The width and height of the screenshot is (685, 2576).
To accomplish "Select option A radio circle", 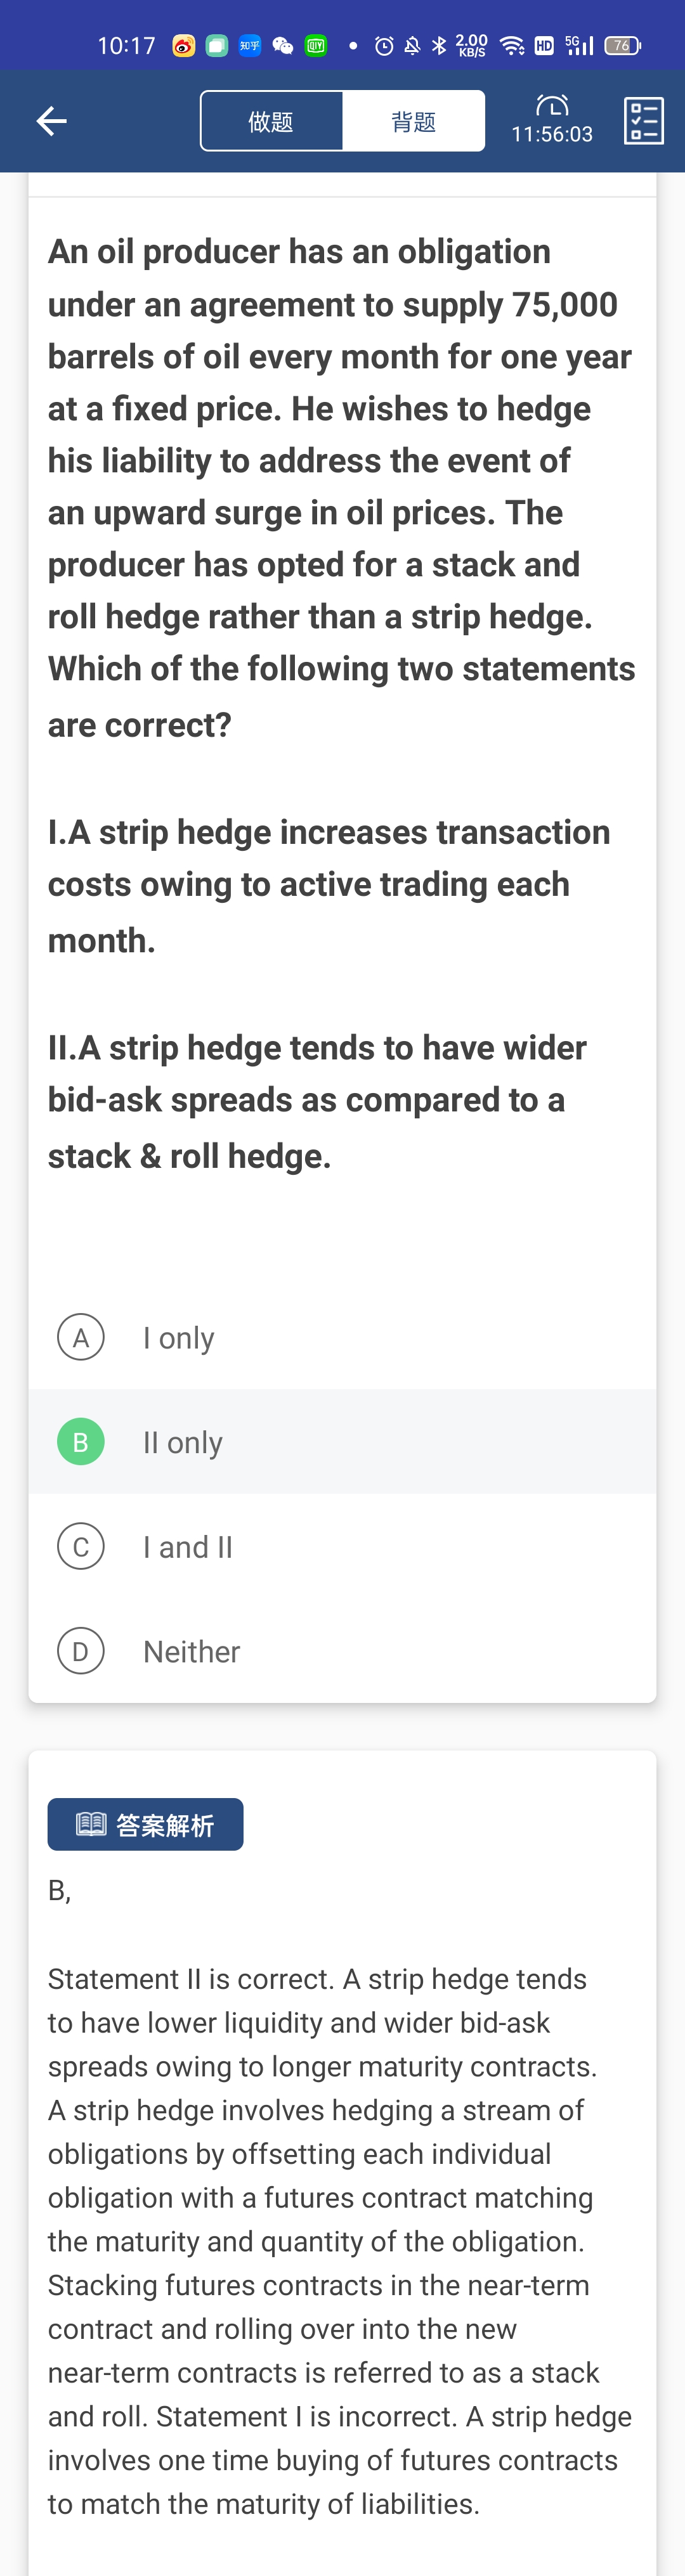I will tap(81, 1337).
